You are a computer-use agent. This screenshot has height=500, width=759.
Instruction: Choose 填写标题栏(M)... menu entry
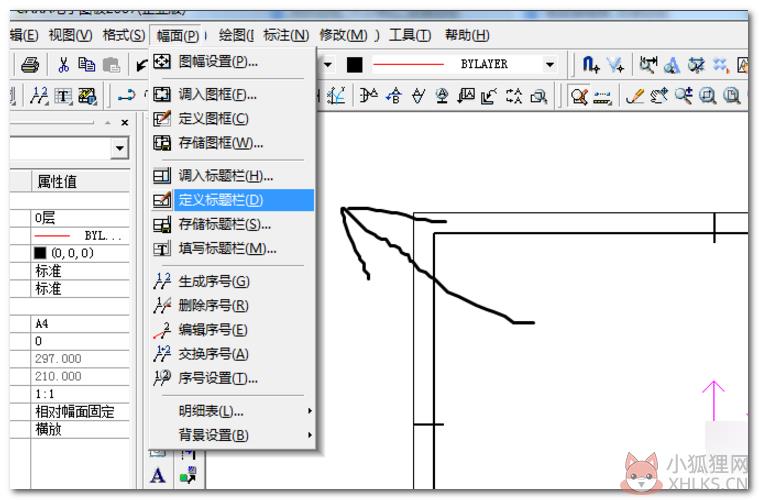233,249
